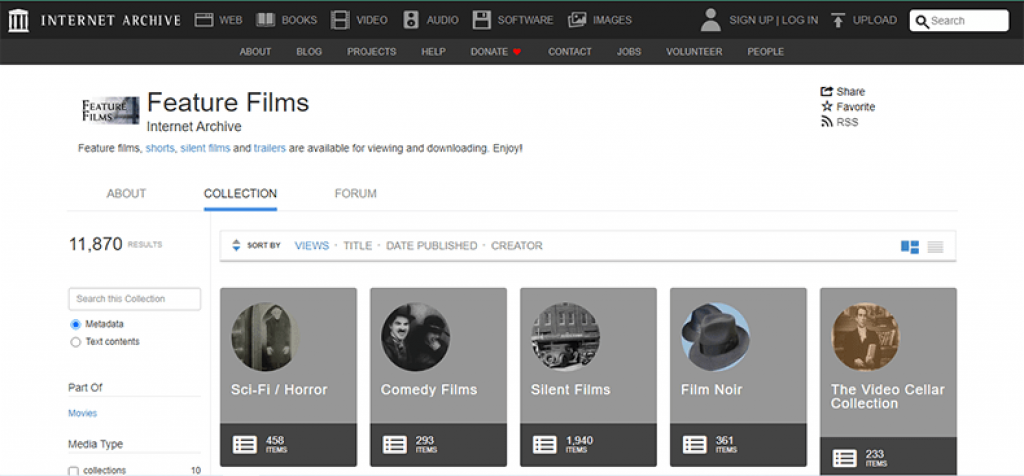Open the Sci-Fi / Horror thumbnail
This screenshot has height=476, width=1024.
click(x=265, y=337)
